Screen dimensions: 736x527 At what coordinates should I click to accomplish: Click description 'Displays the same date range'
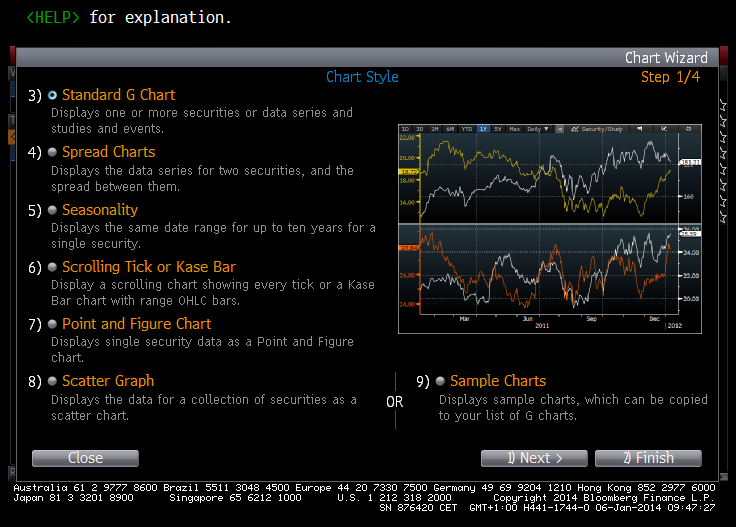click(214, 236)
